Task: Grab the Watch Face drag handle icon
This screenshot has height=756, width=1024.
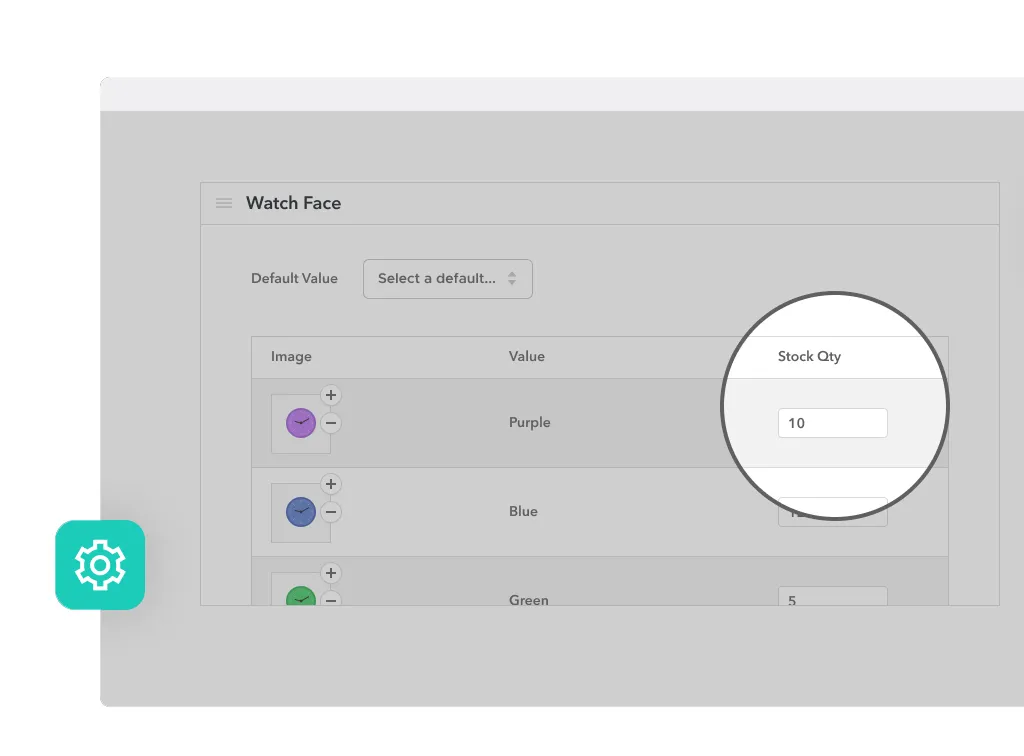Action: coord(224,203)
